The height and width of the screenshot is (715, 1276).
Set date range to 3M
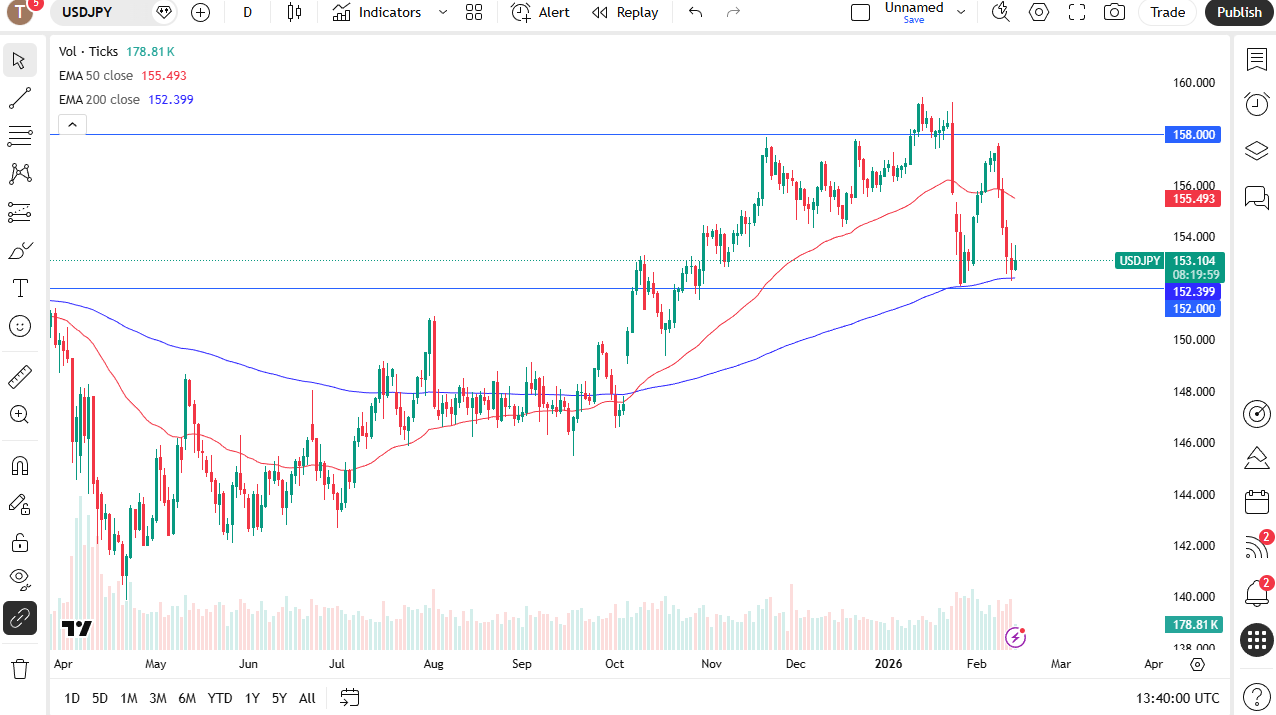[158, 698]
